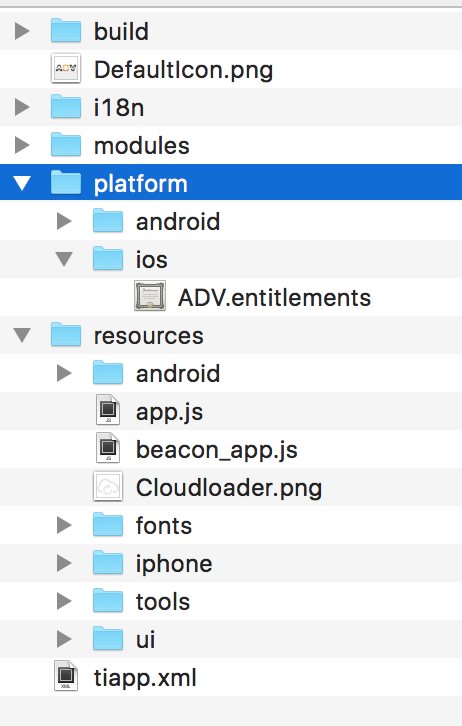This screenshot has width=462, height=726.
Task: Expand the ui folder
Action: coord(64,639)
